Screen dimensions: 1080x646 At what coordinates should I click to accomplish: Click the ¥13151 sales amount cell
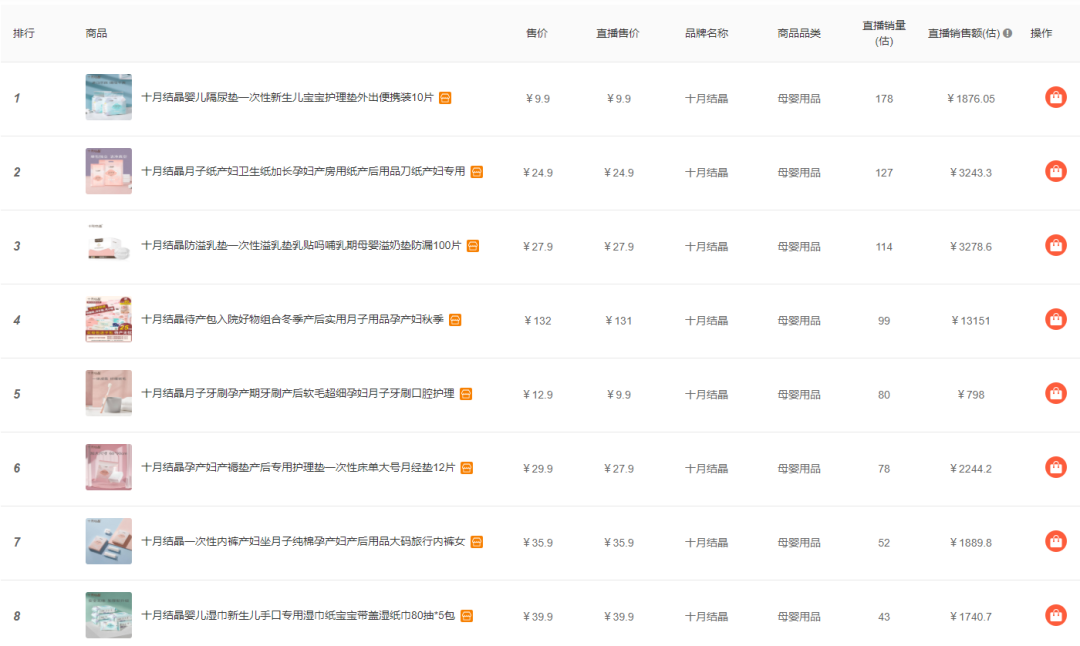(x=970, y=321)
